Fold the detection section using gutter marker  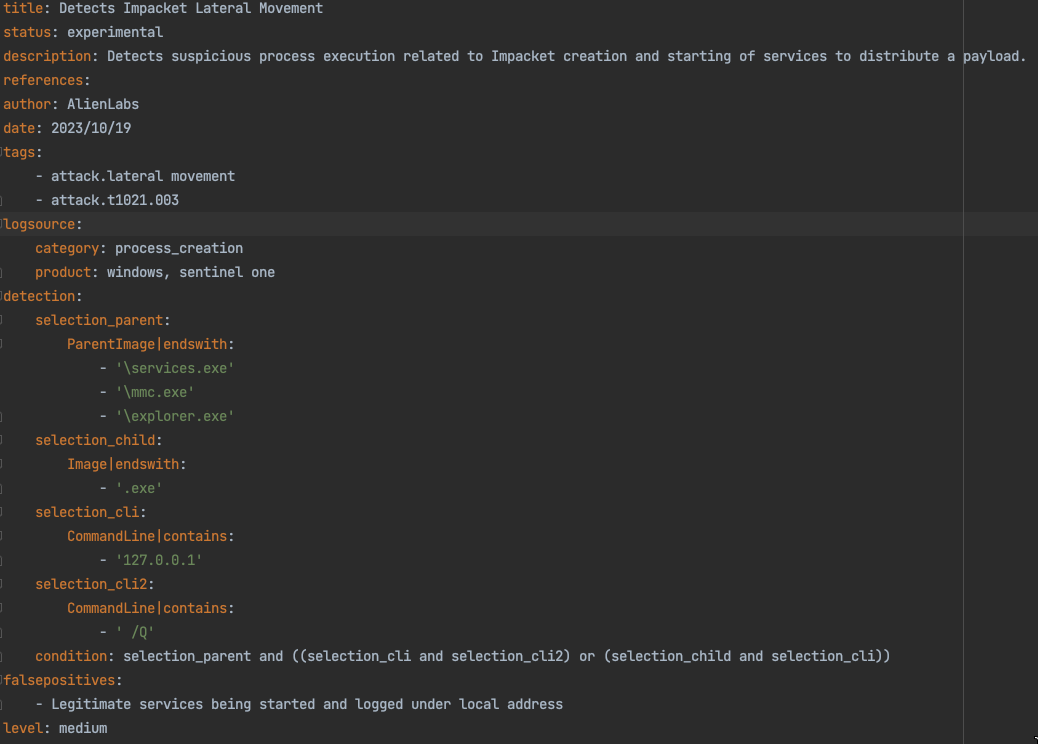pos(3,296)
